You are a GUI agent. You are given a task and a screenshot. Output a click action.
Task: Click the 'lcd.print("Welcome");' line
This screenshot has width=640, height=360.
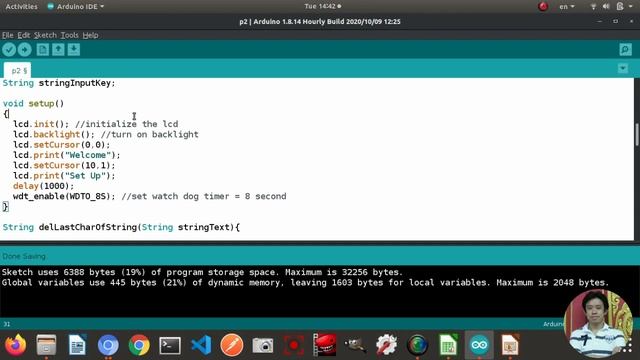(67, 155)
